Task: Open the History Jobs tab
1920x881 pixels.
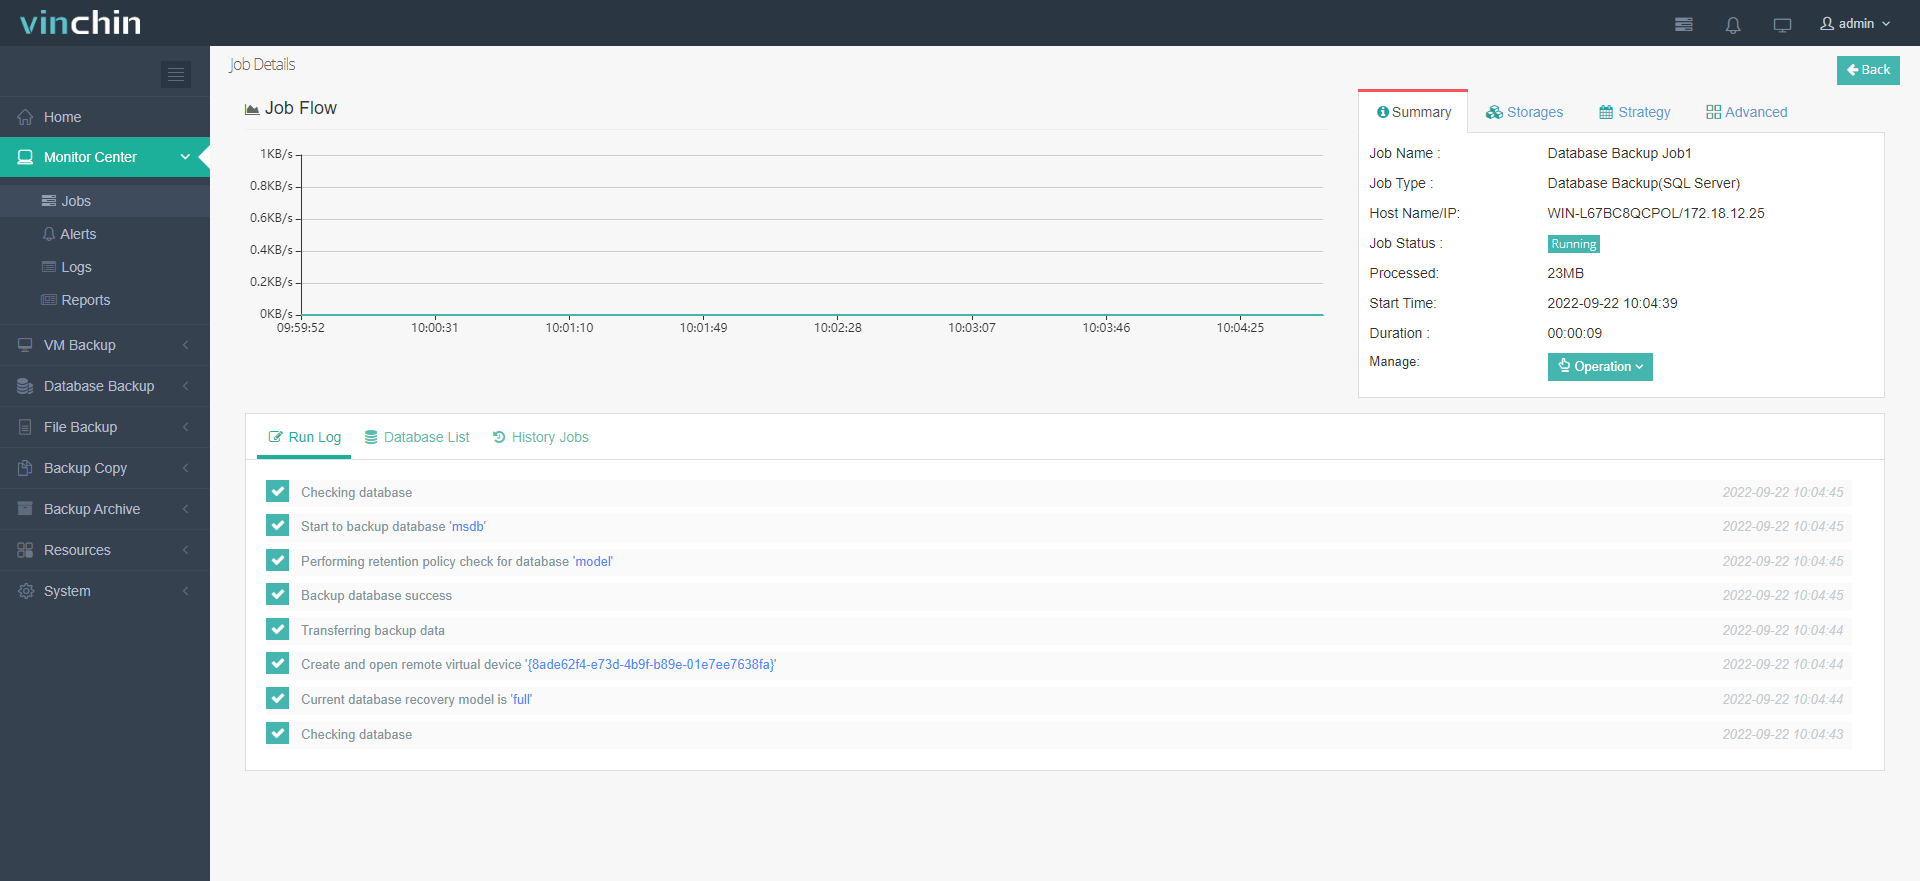Action: coord(541,437)
